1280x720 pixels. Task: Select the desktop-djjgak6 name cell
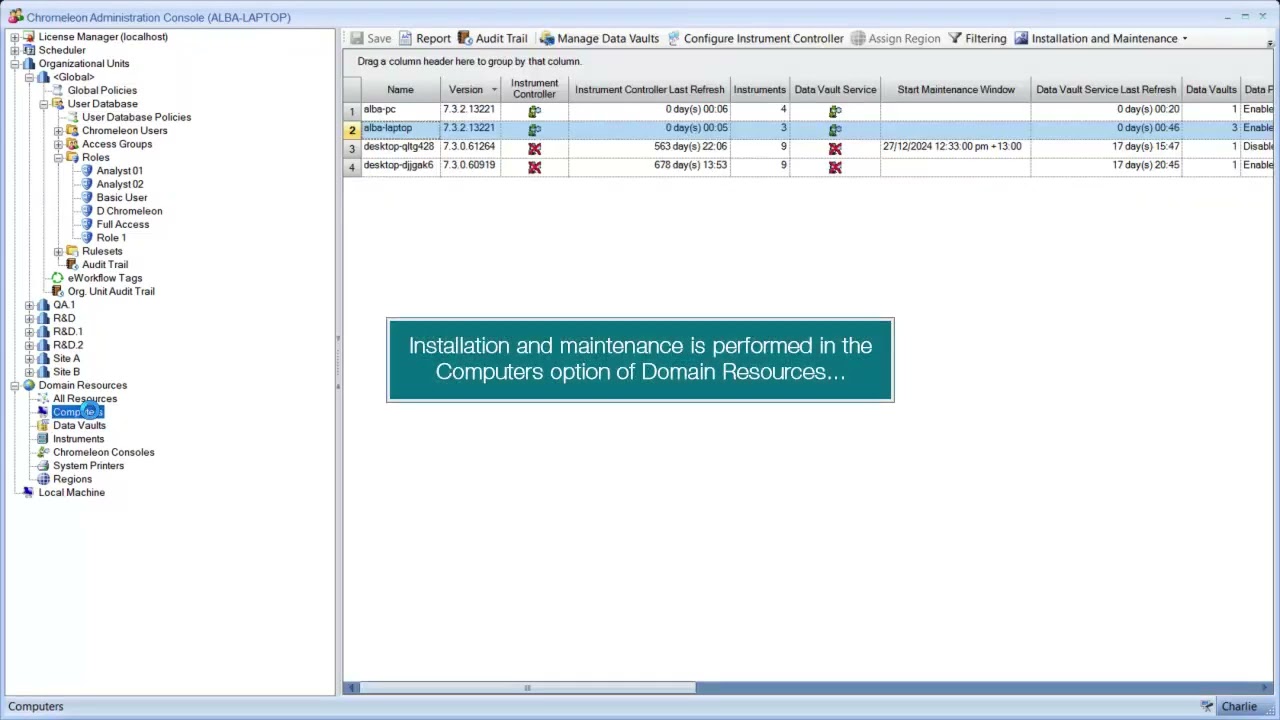click(x=400, y=166)
